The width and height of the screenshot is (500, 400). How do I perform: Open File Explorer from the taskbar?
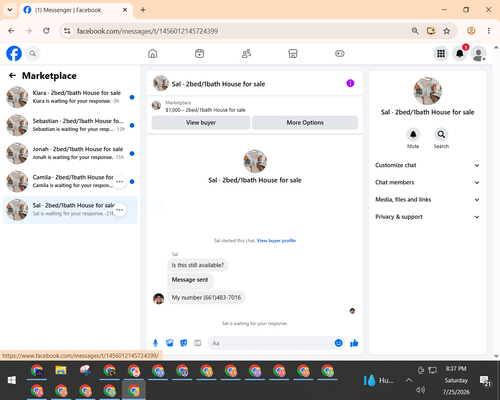pos(61,370)
